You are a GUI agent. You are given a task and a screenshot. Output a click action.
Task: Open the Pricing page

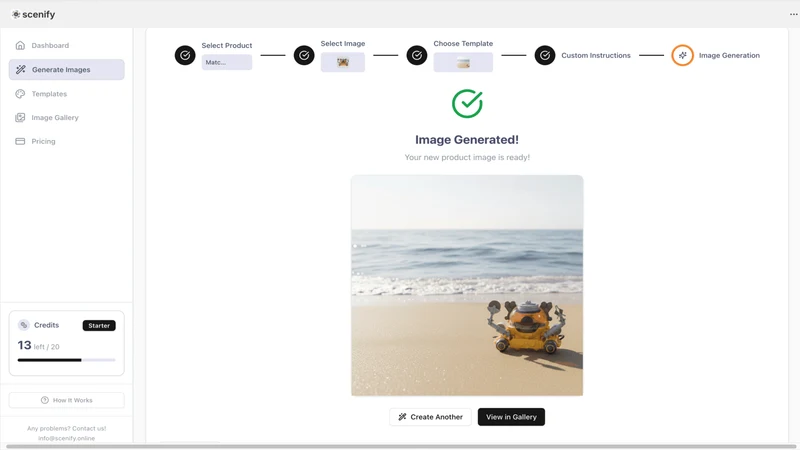(x=66, y=141)
